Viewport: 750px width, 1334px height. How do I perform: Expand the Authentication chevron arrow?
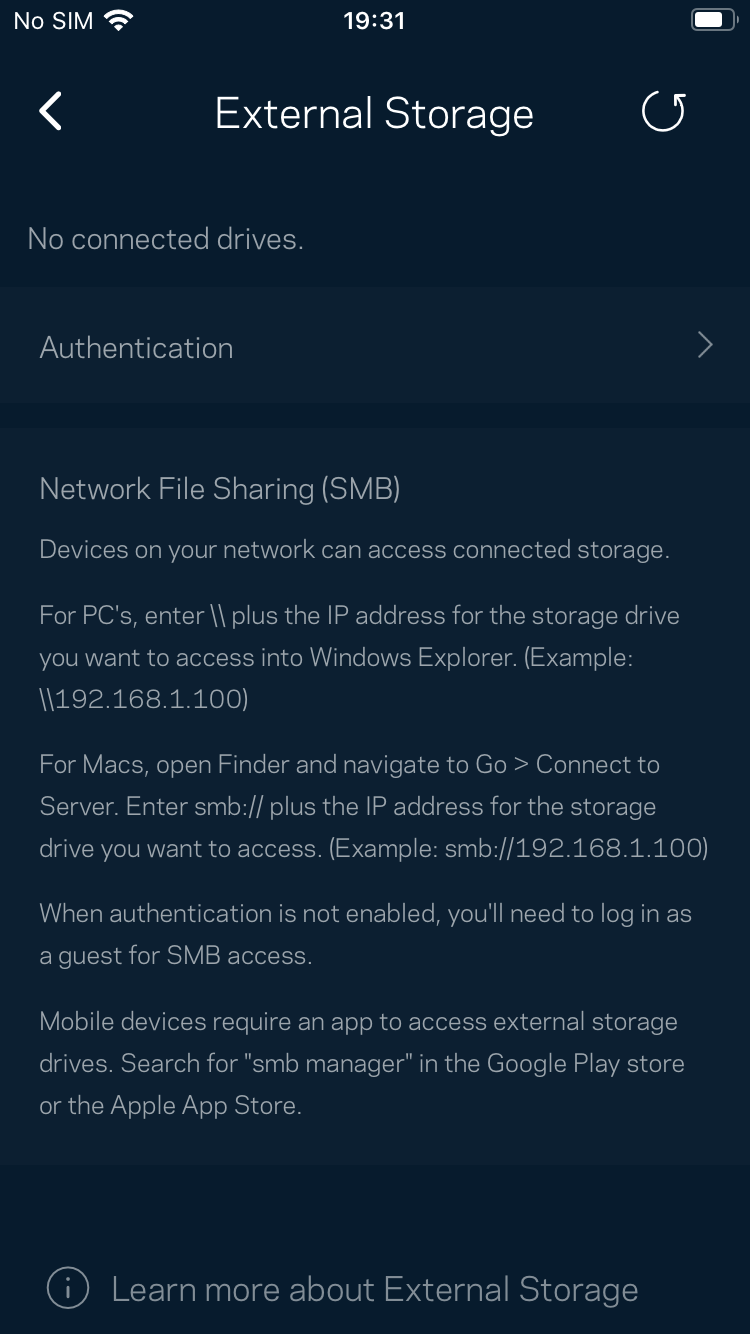705,346
